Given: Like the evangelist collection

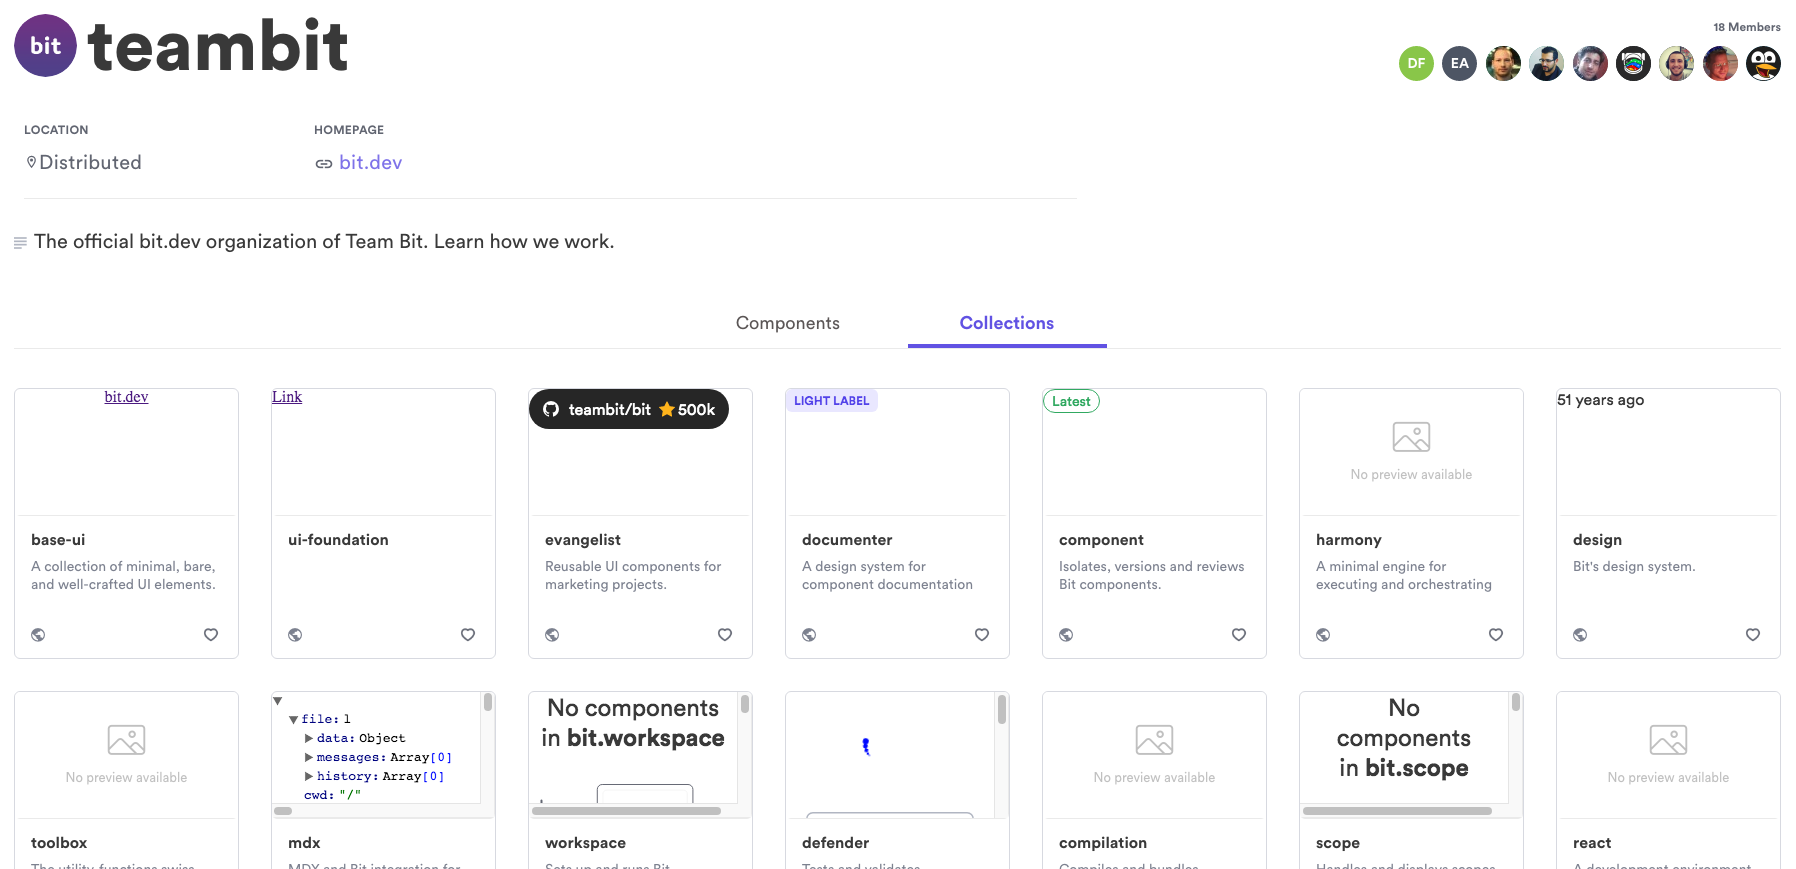Looking at the screenshot, I should tap(725, 634).
